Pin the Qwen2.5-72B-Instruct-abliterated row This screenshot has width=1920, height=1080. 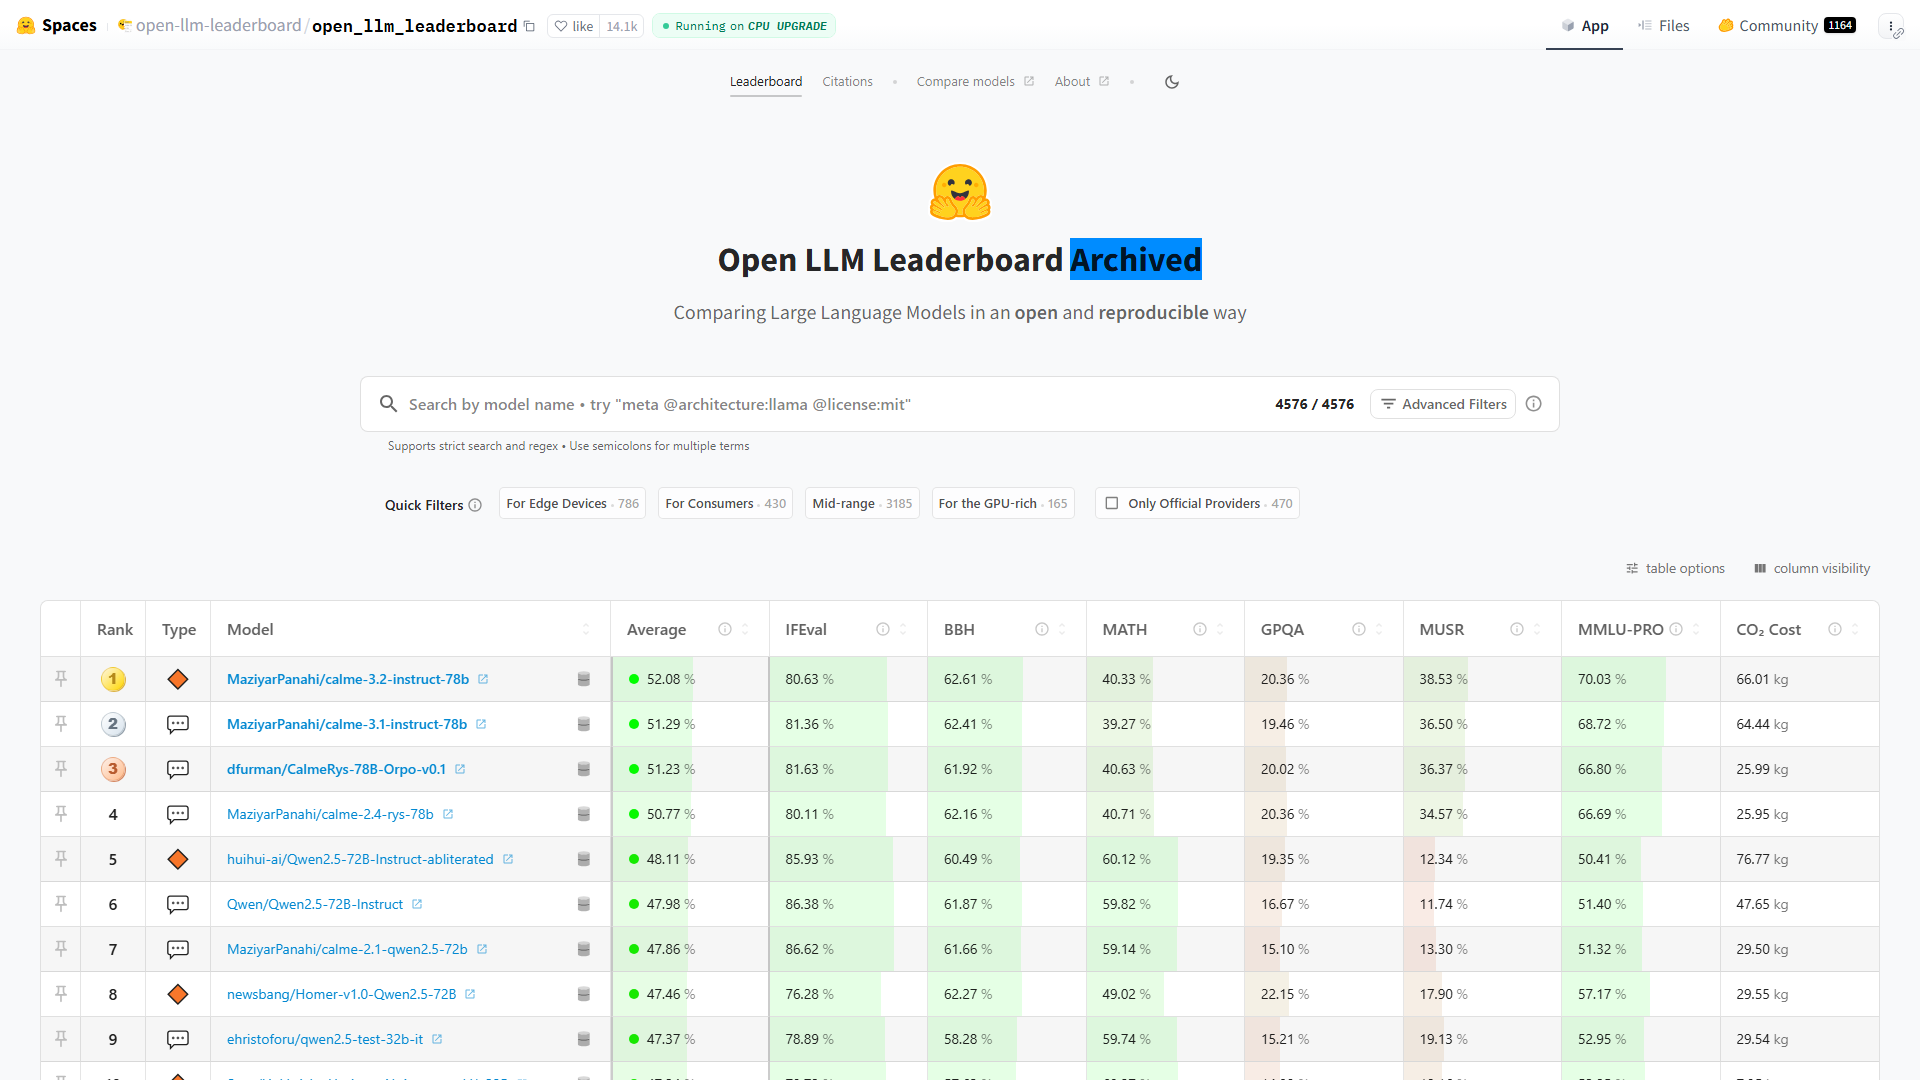point(61,859)
